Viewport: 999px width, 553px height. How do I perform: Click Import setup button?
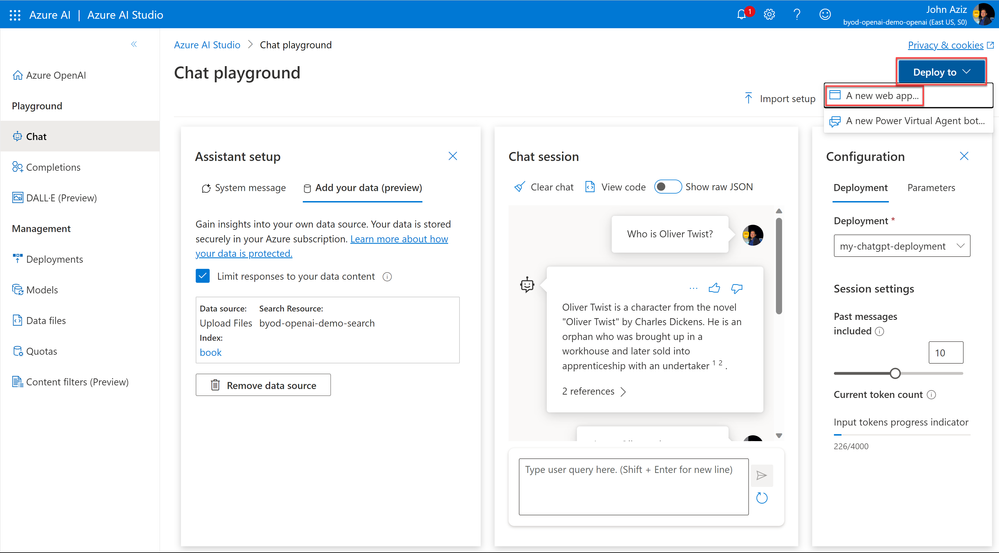pos(780,98)
